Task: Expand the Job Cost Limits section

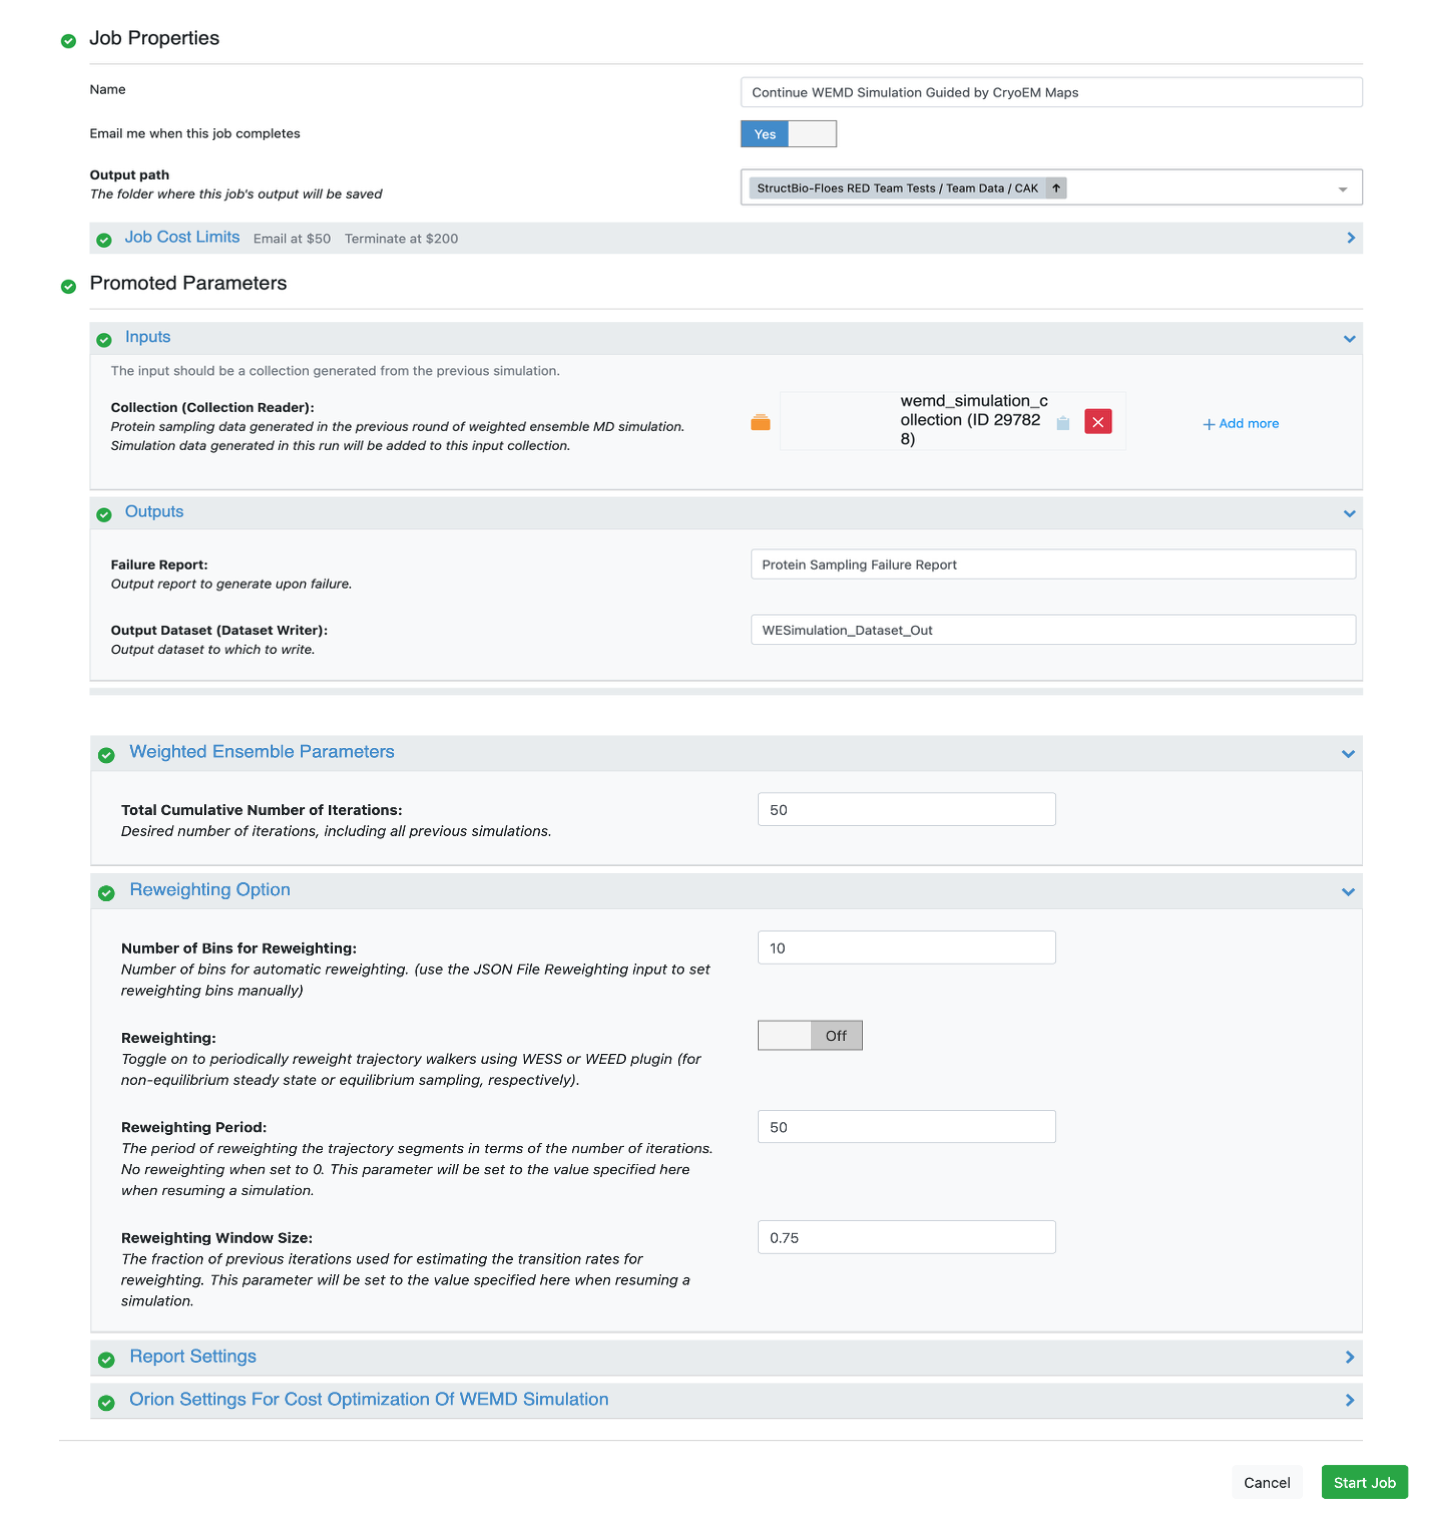Action: [x=1350, y=238]
